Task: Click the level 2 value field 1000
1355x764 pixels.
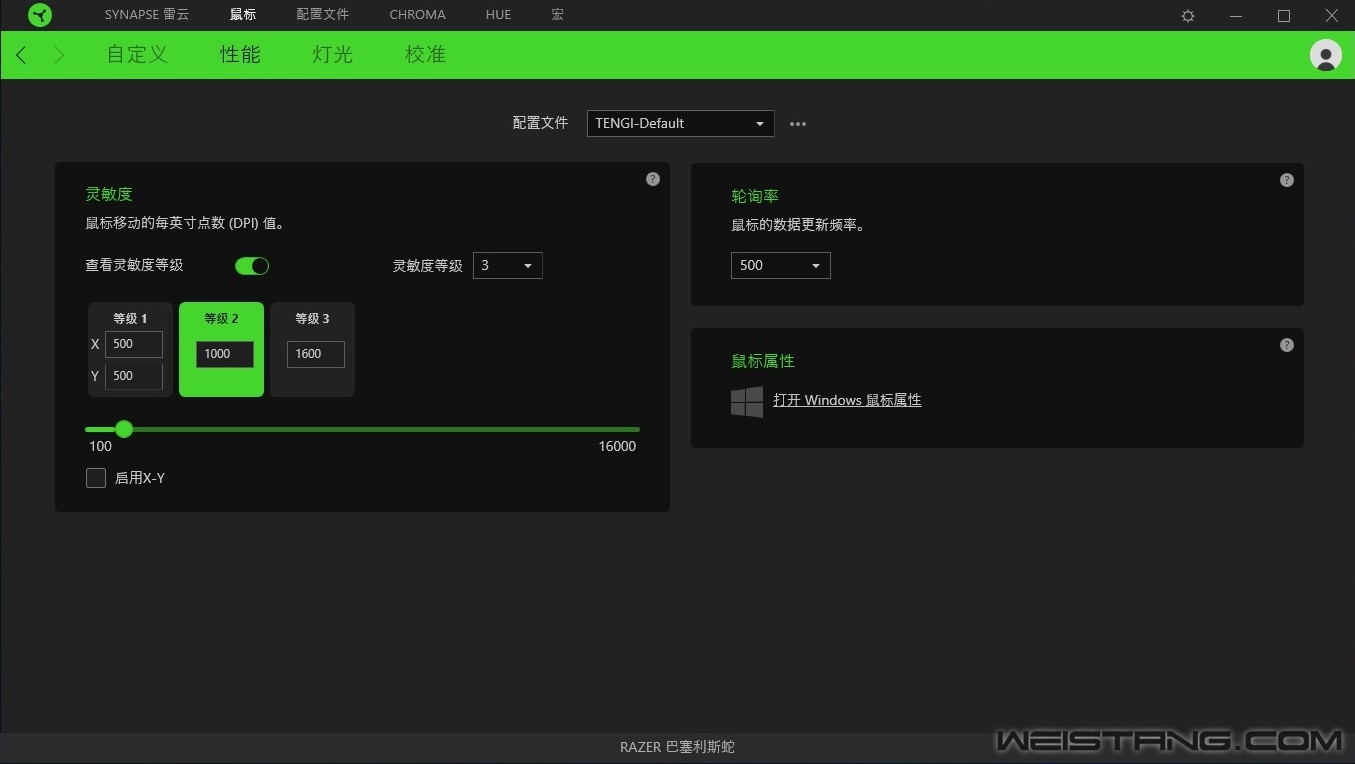Action: tap(225, 354)
